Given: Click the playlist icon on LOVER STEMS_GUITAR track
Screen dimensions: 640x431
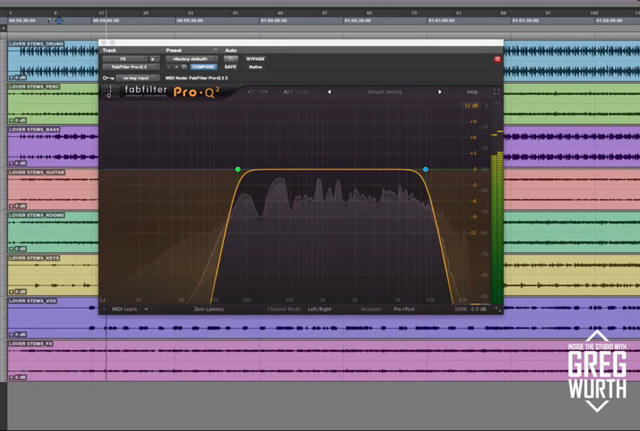Looking at the screenshot, I should click(x=11, y=206).
